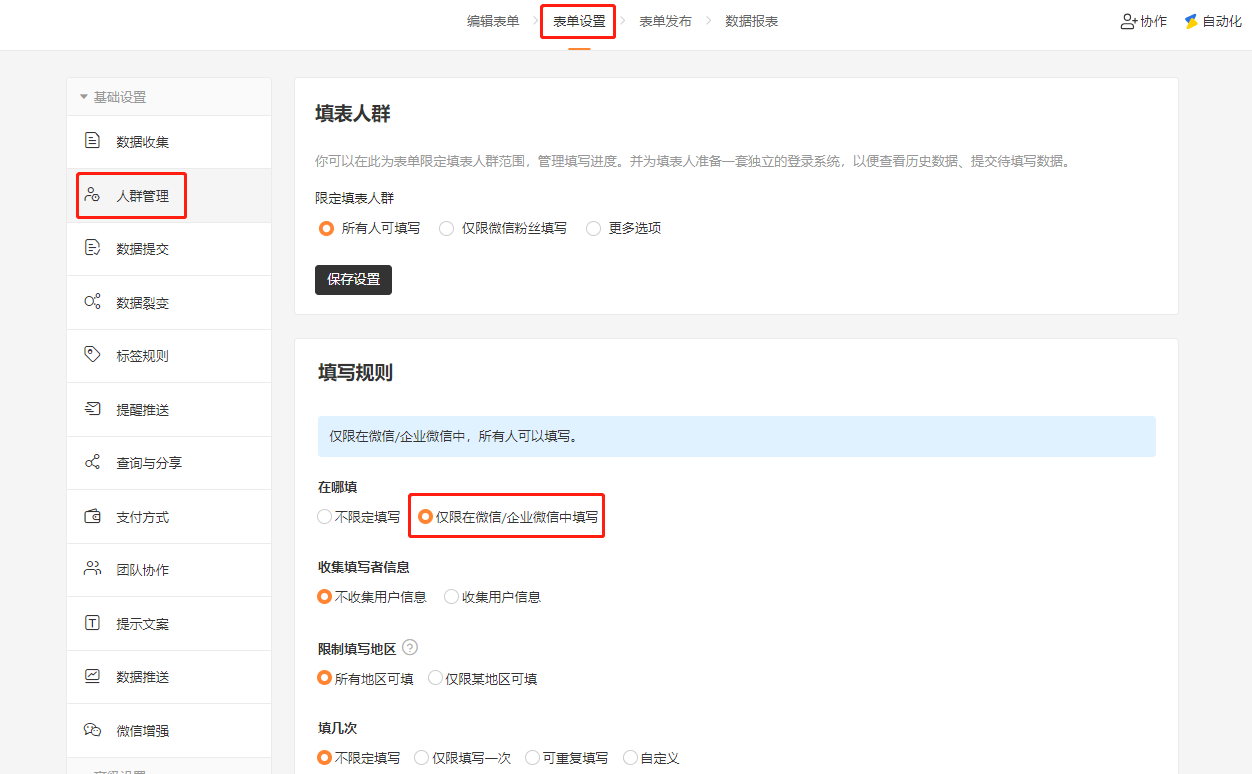Open 标签规则 settings menu item
Image resolution: width=1252 pixels, height=774 pixels.
[169, 356]
